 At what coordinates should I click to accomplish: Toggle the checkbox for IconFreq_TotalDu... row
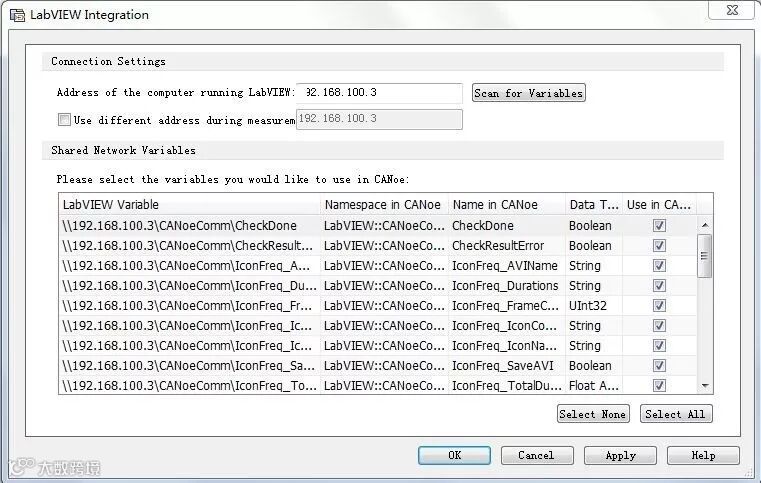[659, 385]
